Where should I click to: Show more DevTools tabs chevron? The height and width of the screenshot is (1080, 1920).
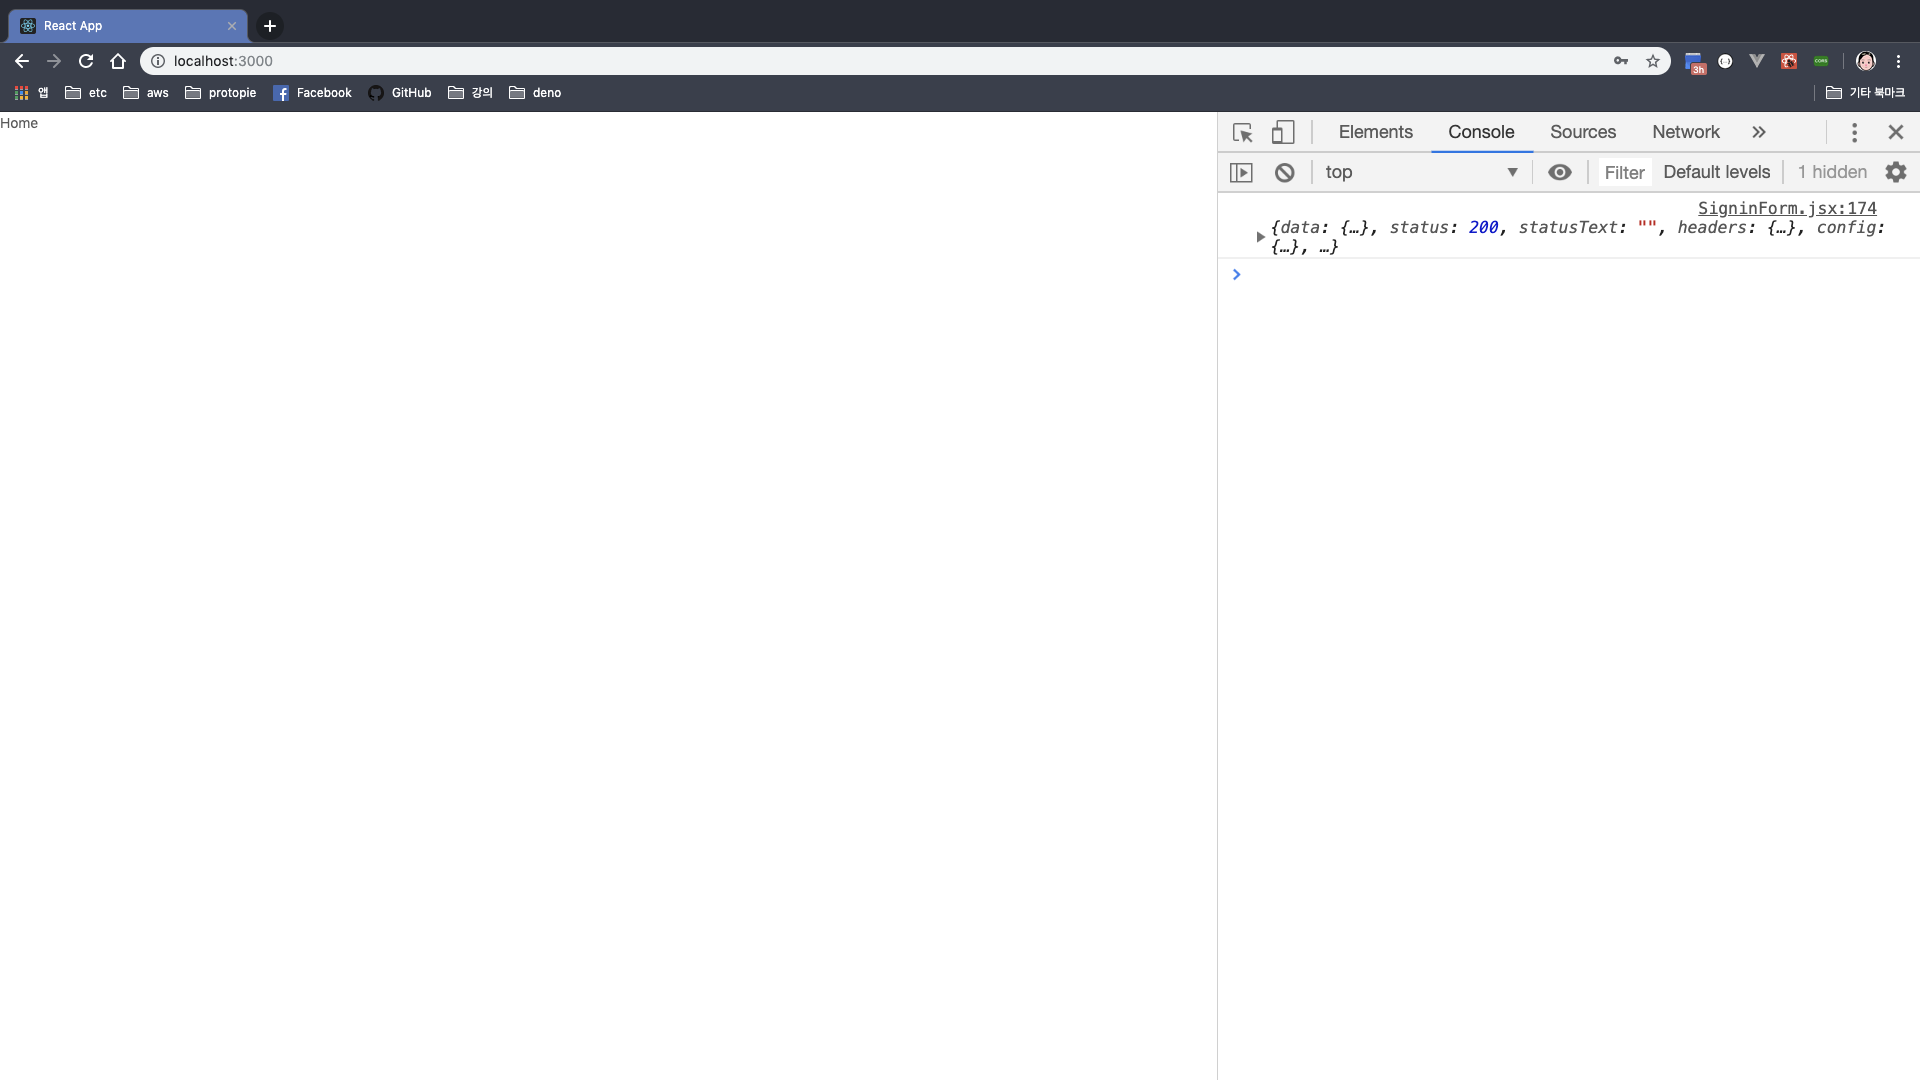[x=1759, y=132]
